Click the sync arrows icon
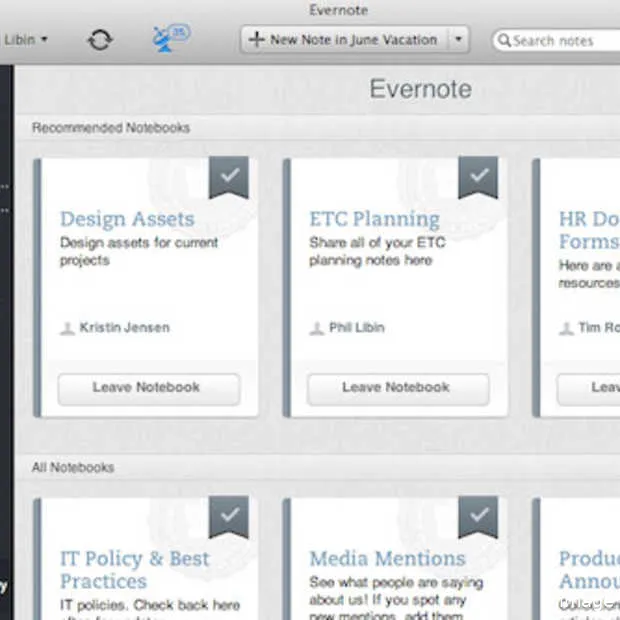 [100, 40]
